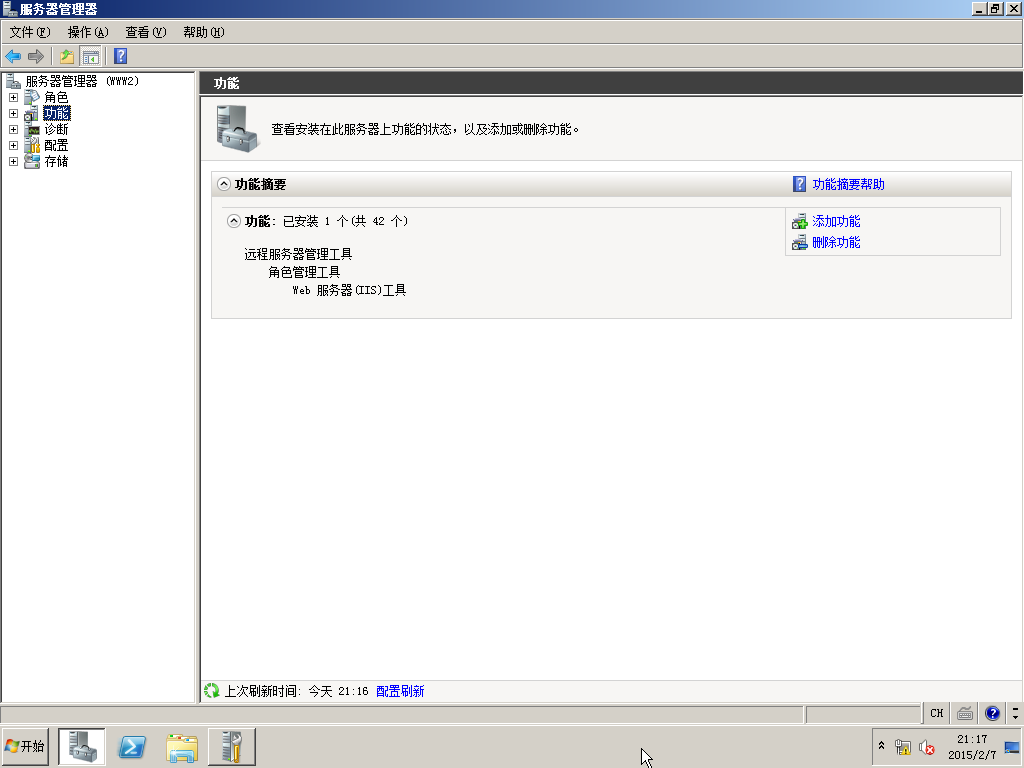Select the highlighted 功能 tree item

(x=57, y=114)
